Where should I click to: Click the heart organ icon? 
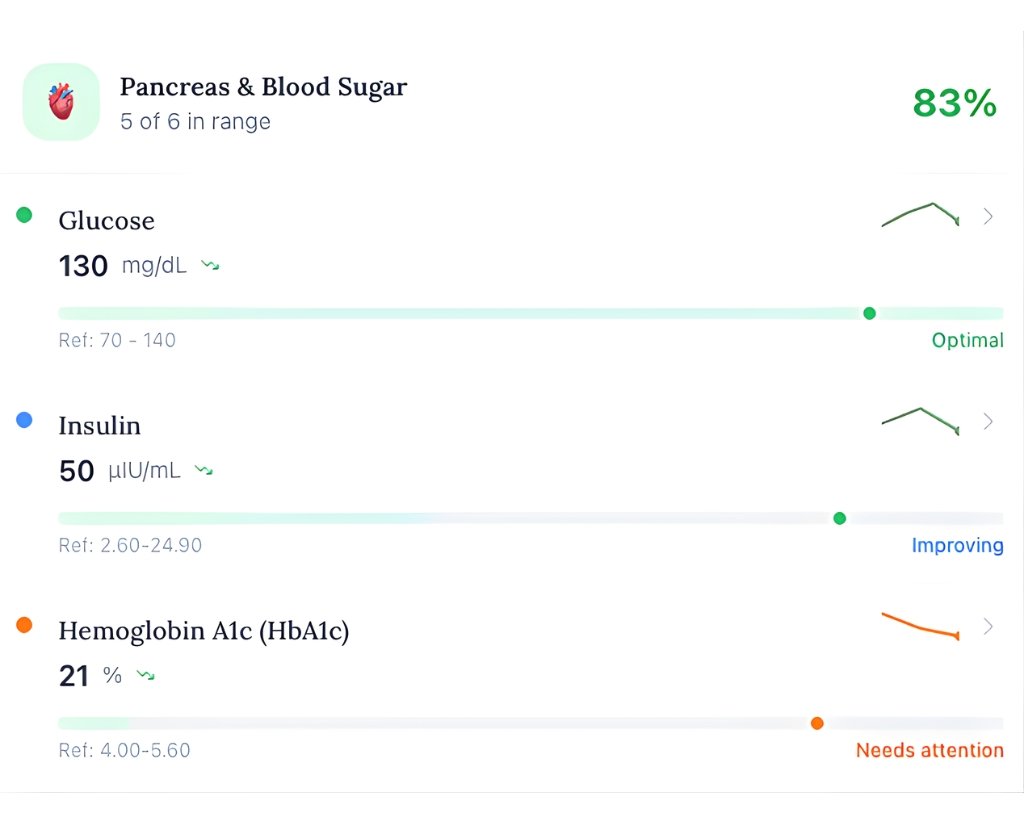(x=61, y=102)
